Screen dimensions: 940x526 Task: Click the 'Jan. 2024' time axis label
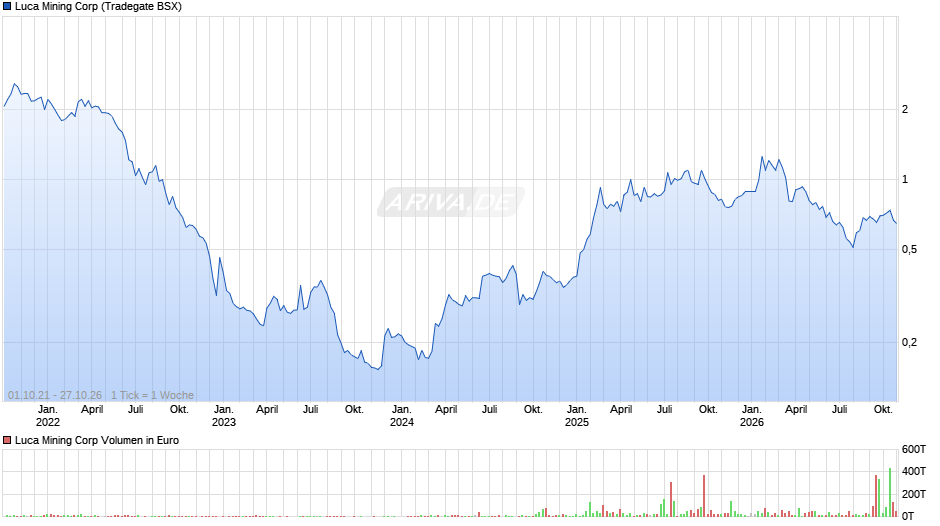point(402,416)
